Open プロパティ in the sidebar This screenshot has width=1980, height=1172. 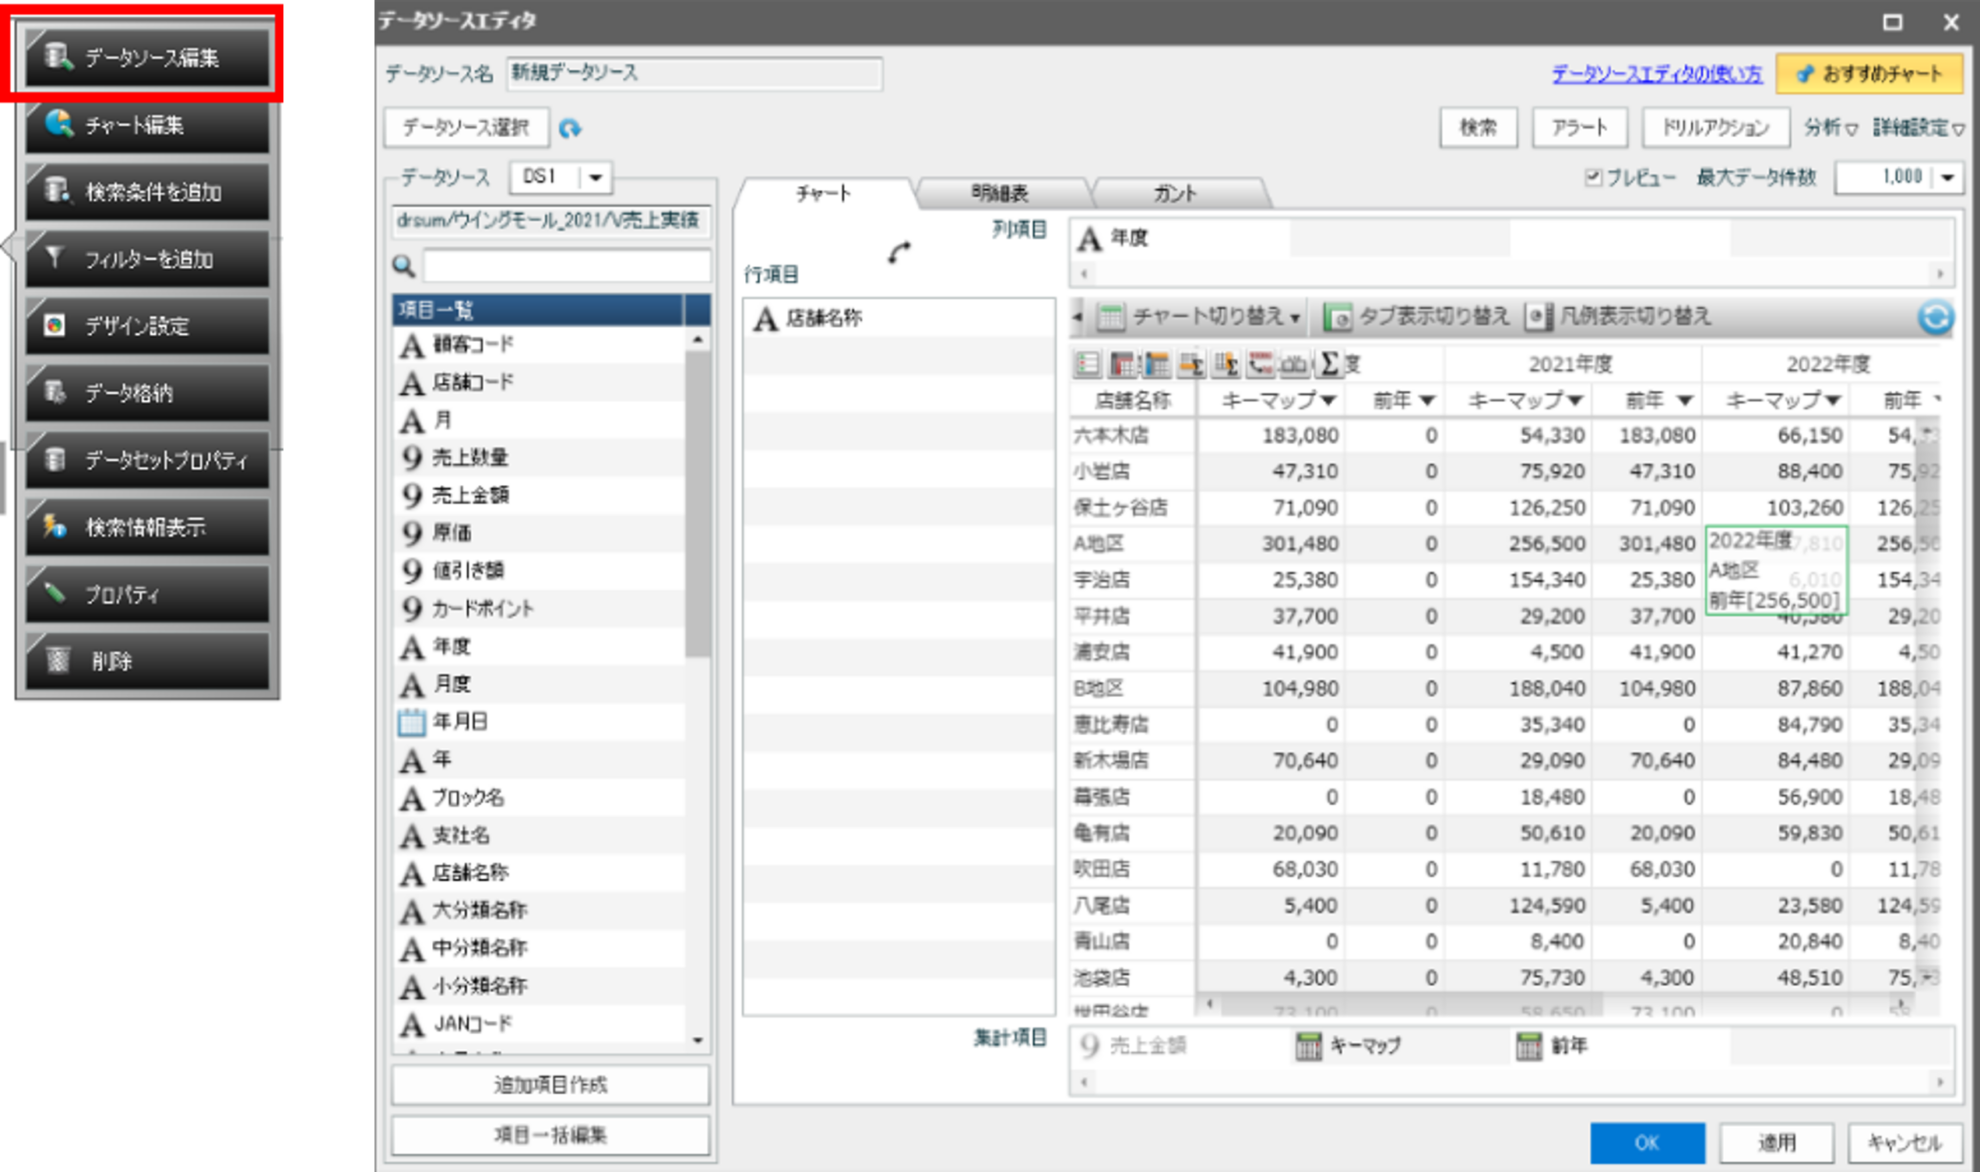(x=147, y=594)
